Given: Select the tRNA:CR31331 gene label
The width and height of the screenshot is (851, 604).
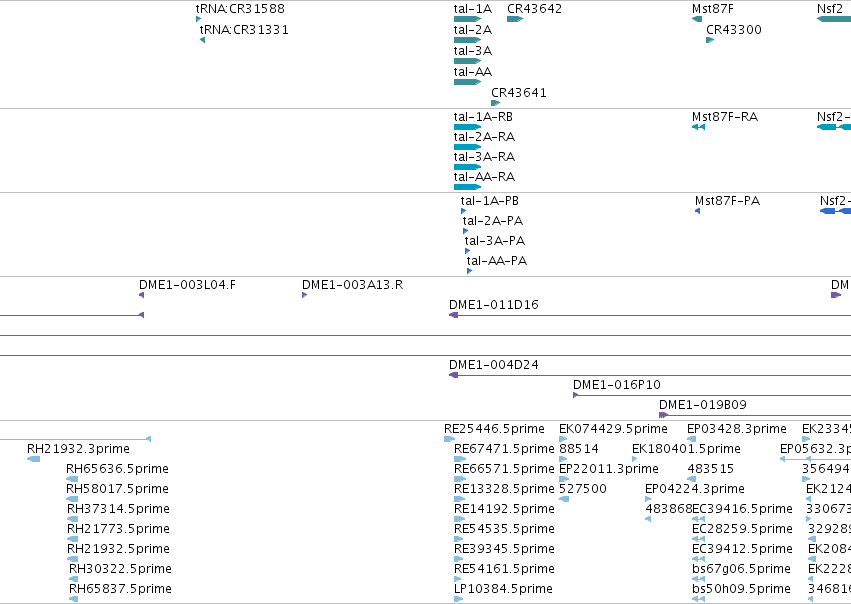Looking at the screenshot, I should [244, 30].
